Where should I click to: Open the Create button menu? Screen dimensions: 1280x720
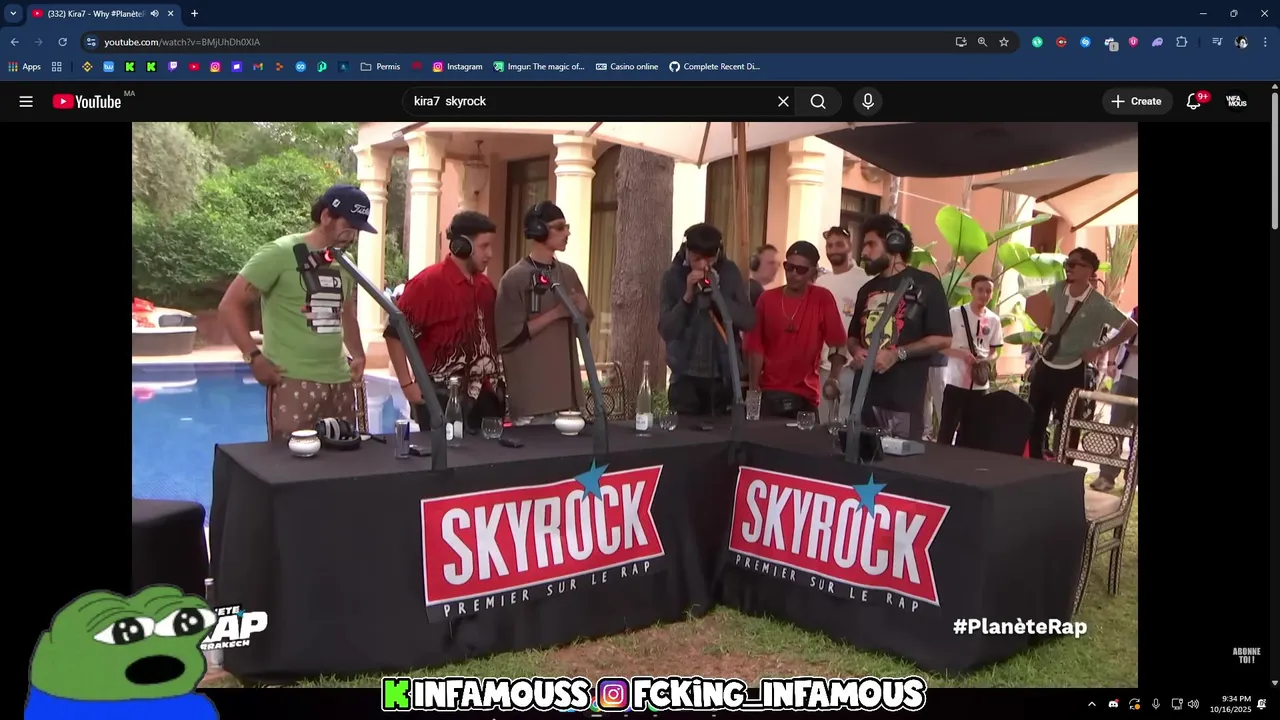(x=1137, y=101)
